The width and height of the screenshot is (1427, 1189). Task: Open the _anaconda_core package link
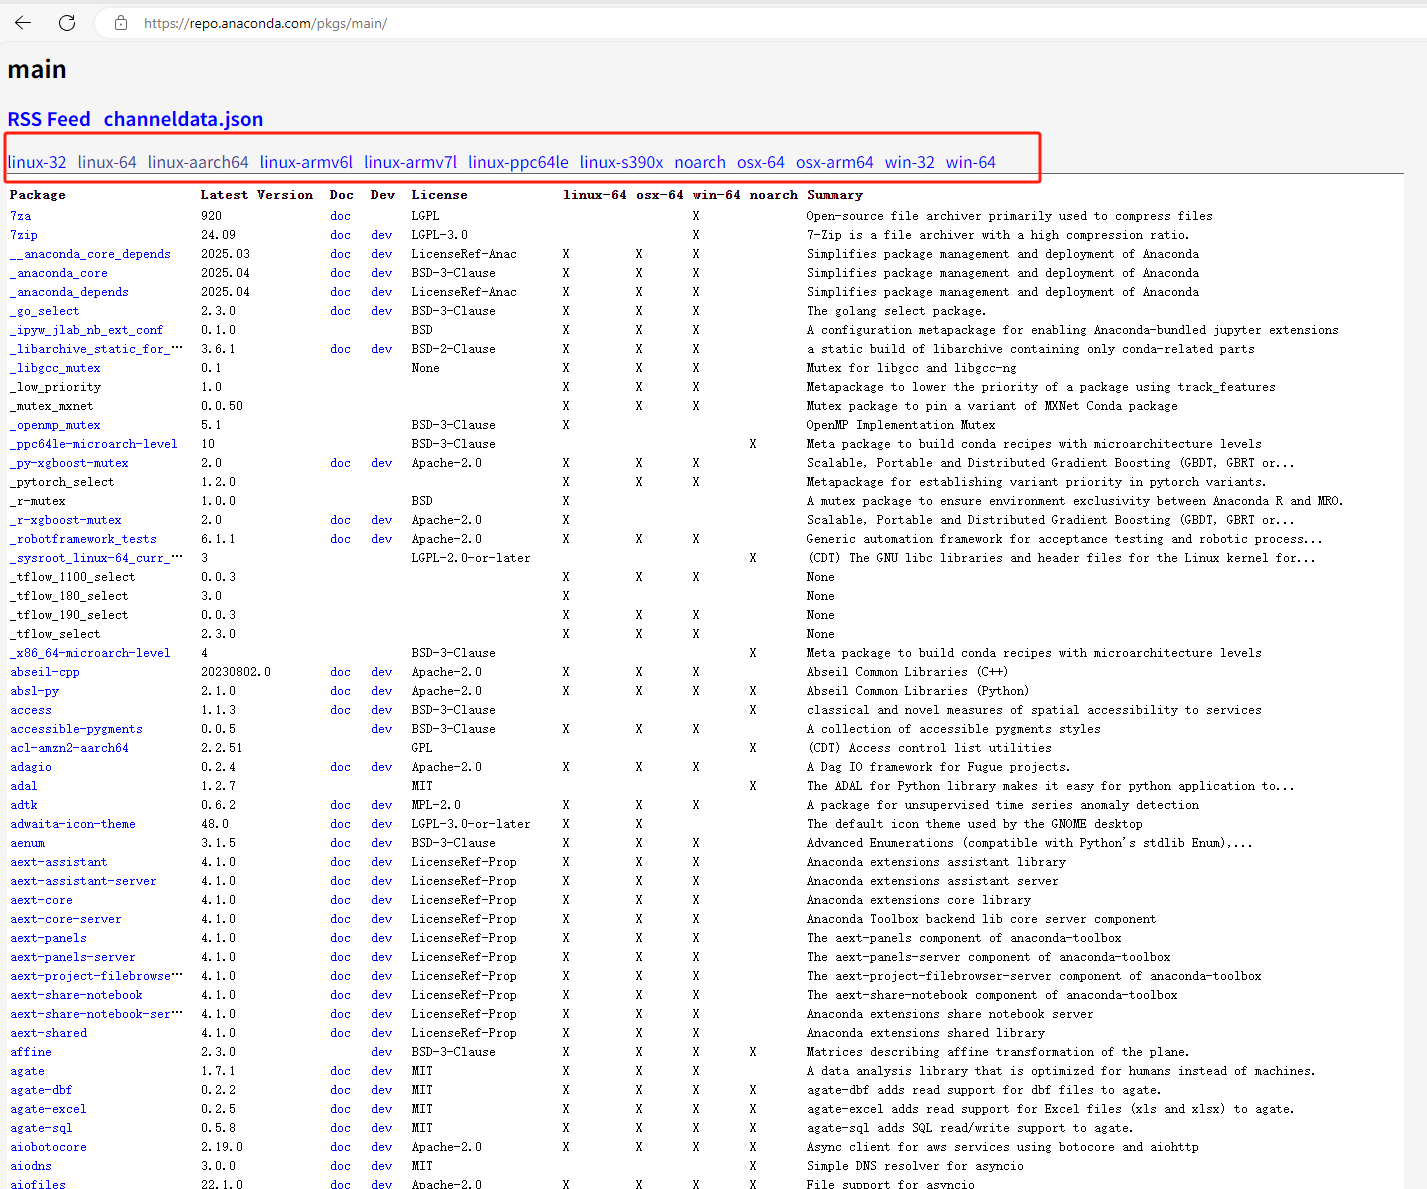click(59, 273)
